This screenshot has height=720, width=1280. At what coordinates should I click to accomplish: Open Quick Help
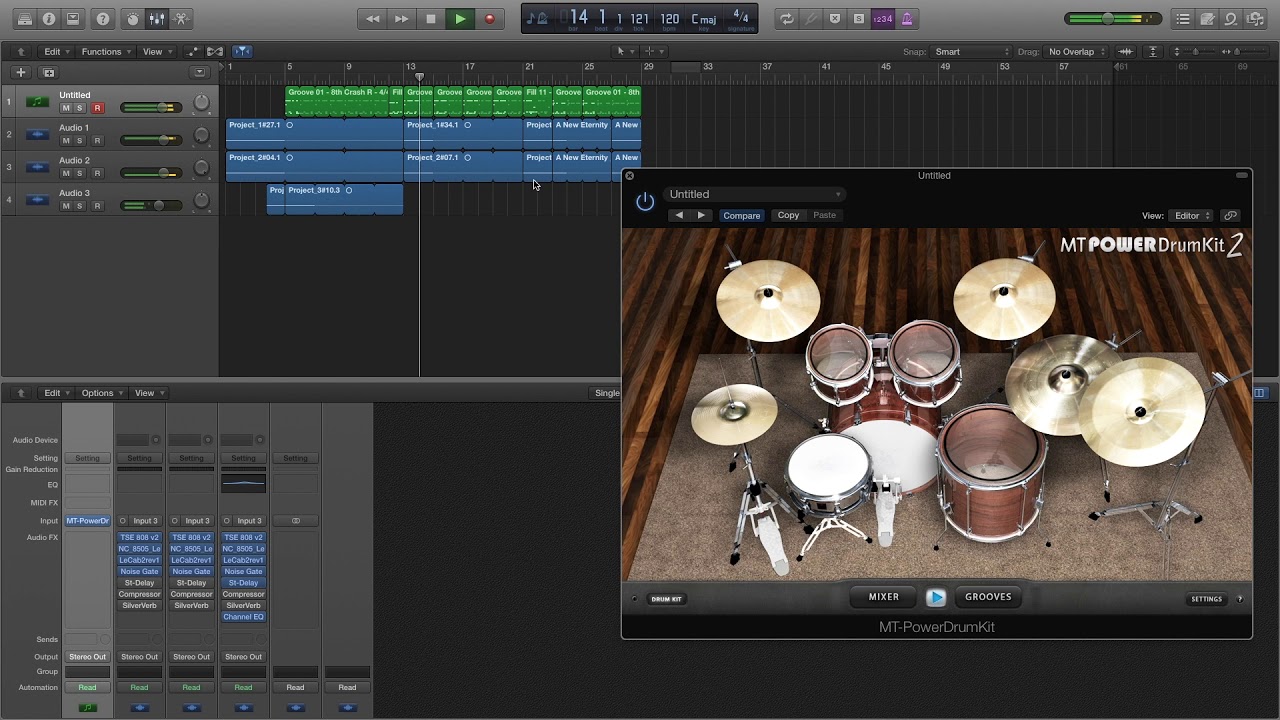(103, 19)
